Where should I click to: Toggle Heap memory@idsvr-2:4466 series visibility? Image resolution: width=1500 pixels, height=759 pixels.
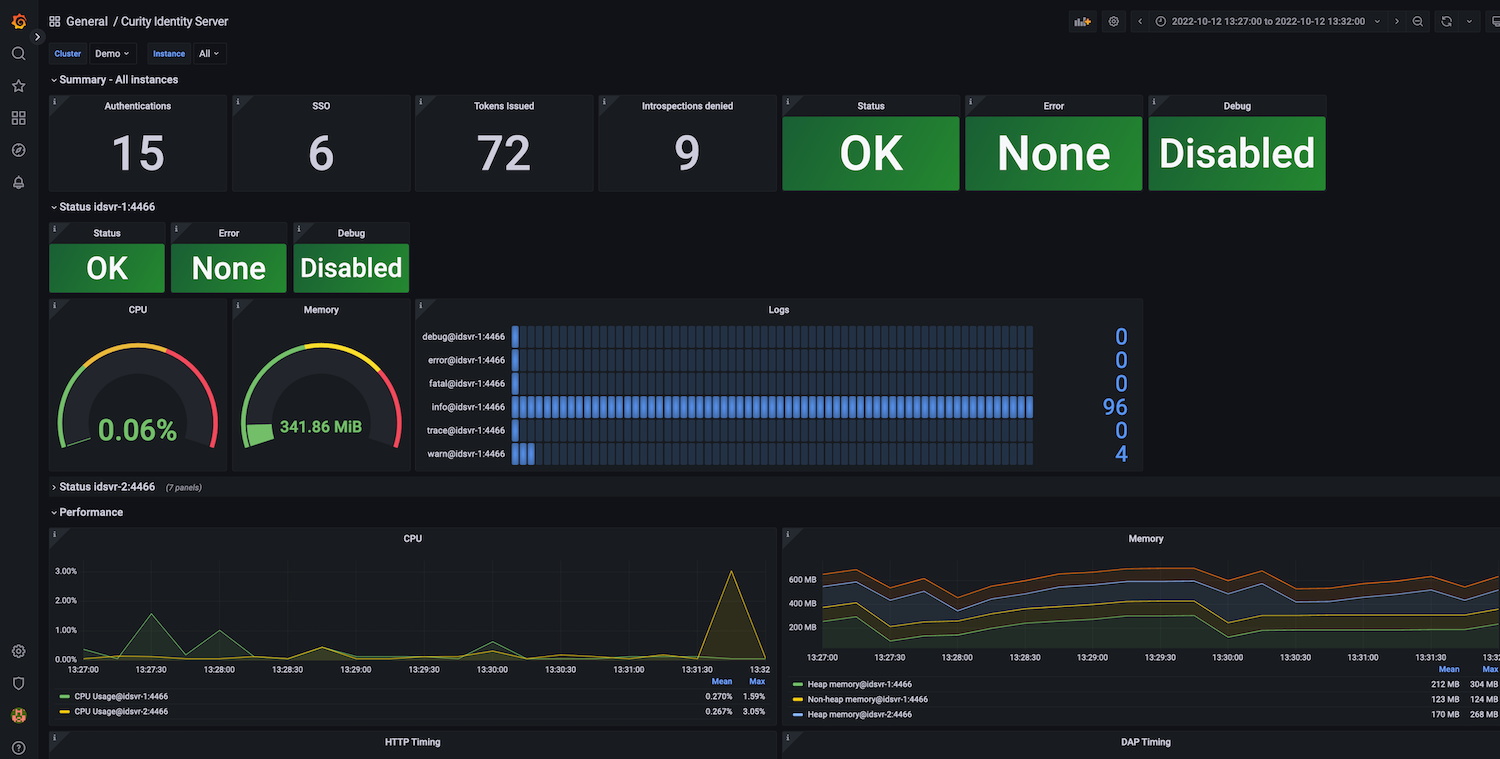tap(860, 715)
